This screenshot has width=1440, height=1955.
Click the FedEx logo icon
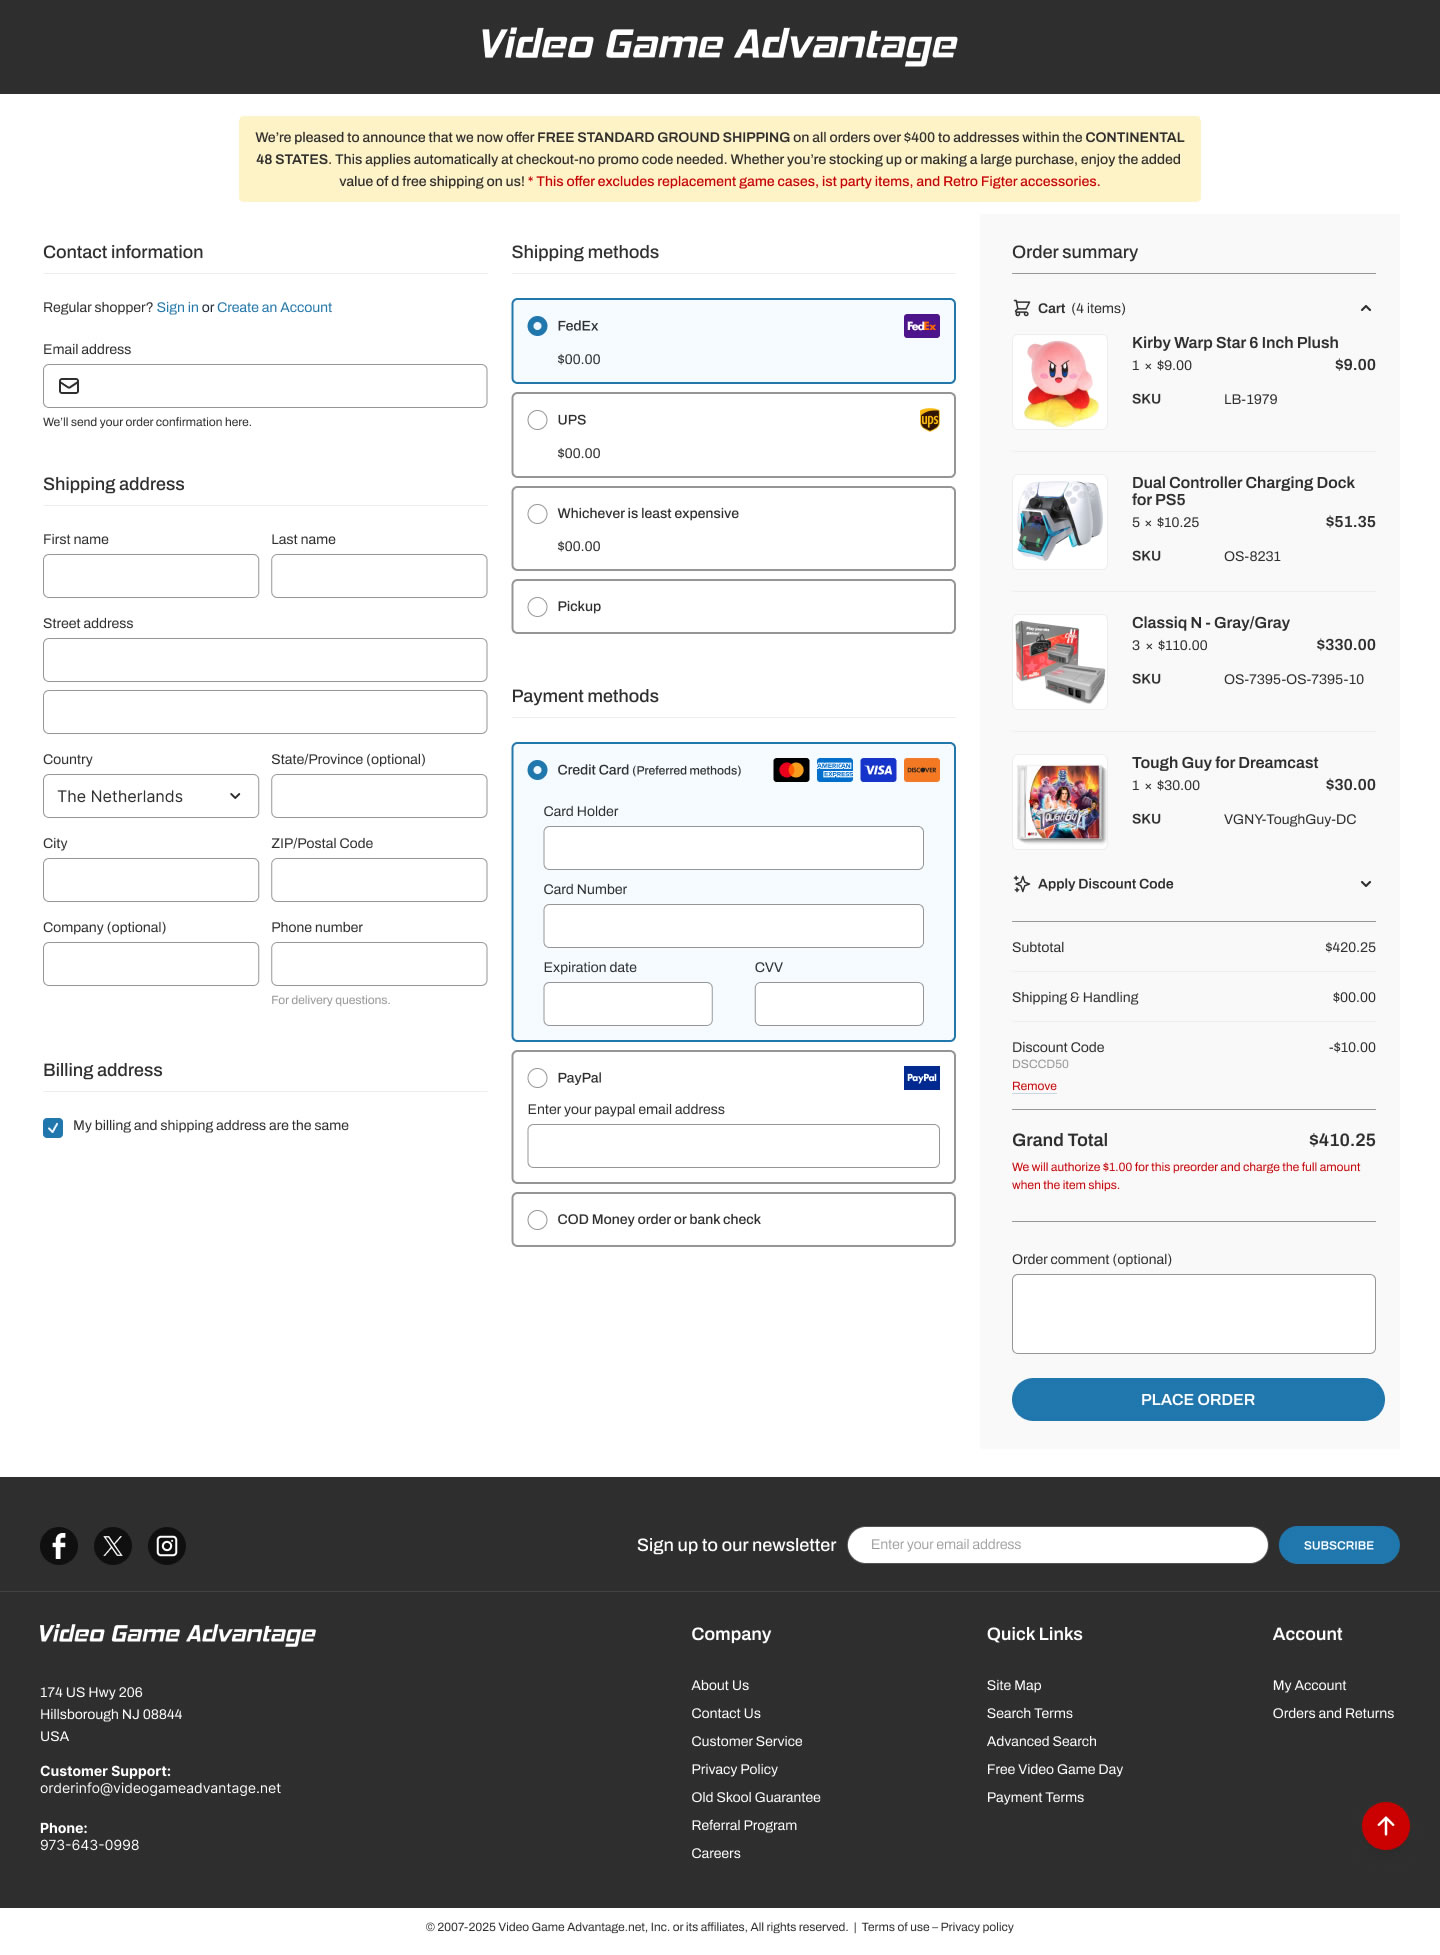[921, 326]
